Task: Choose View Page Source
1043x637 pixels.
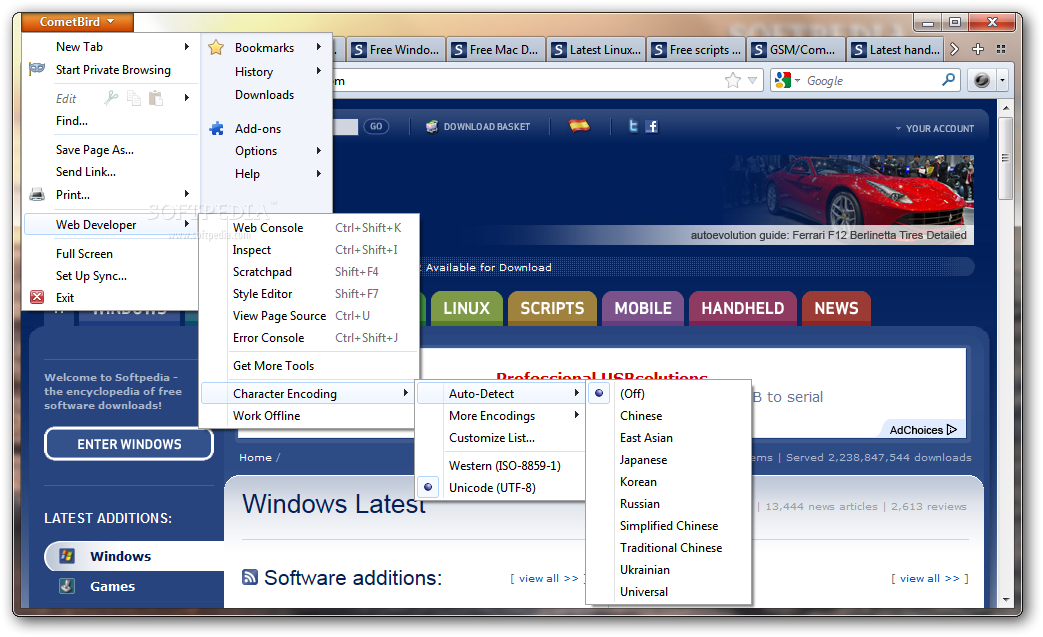Action: (310, 316)
